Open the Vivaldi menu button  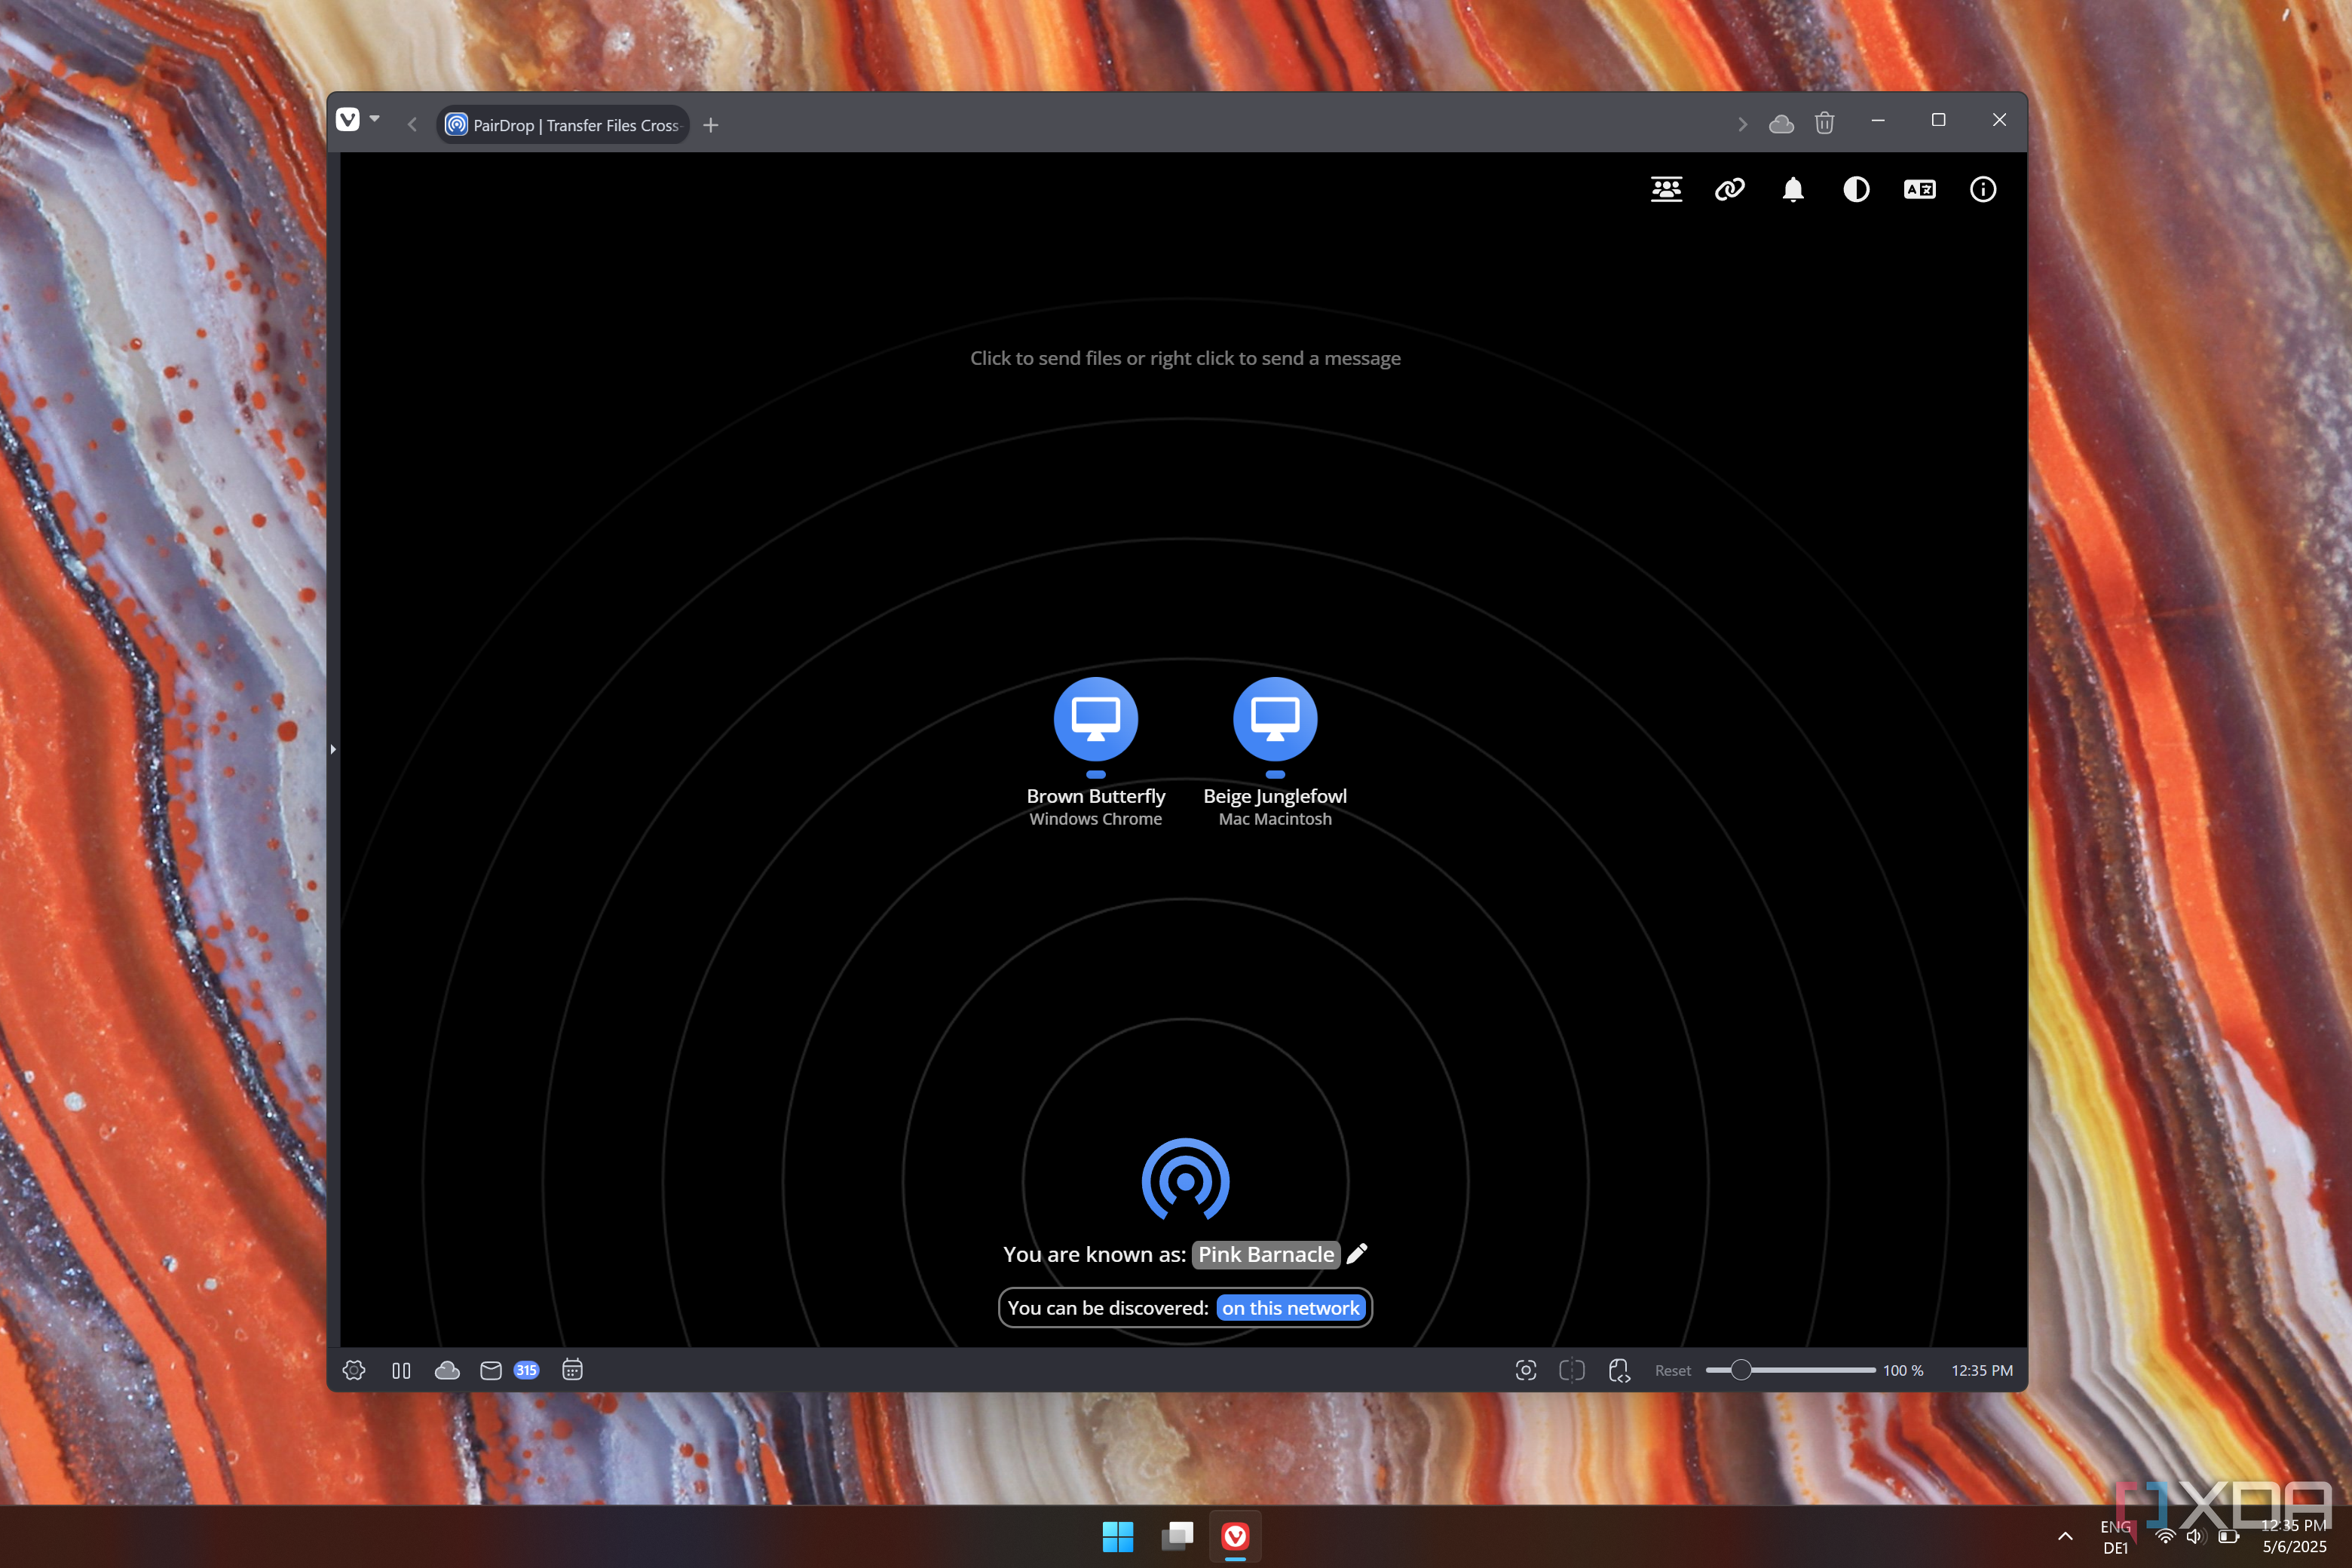(347, 120)
